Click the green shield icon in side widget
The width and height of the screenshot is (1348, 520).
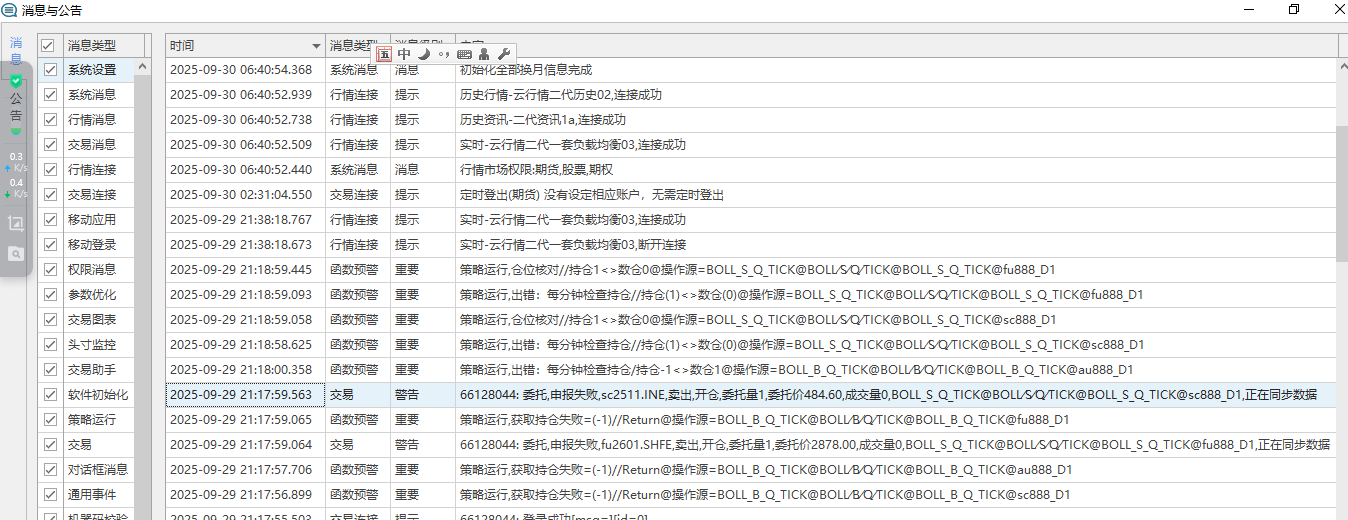pyautogui.click(x=16, y=80)
